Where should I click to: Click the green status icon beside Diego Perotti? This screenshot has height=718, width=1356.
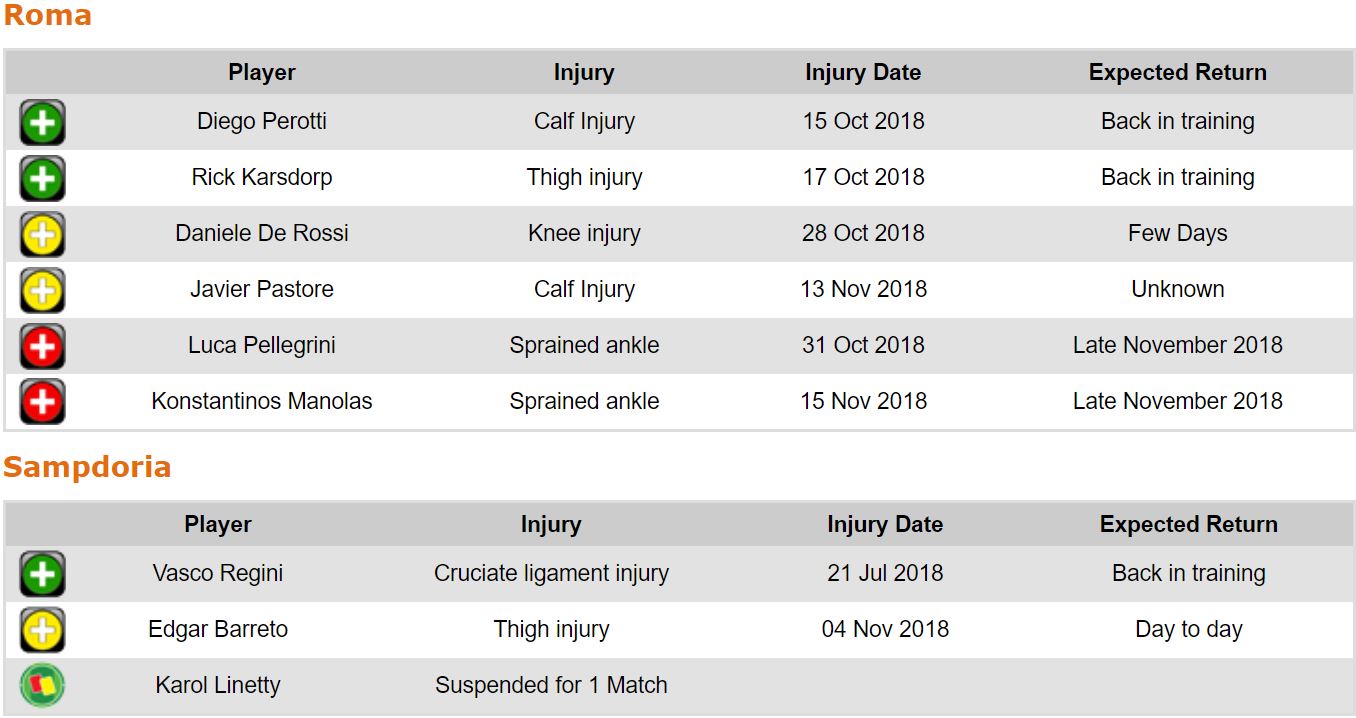(x=42, y=123)
